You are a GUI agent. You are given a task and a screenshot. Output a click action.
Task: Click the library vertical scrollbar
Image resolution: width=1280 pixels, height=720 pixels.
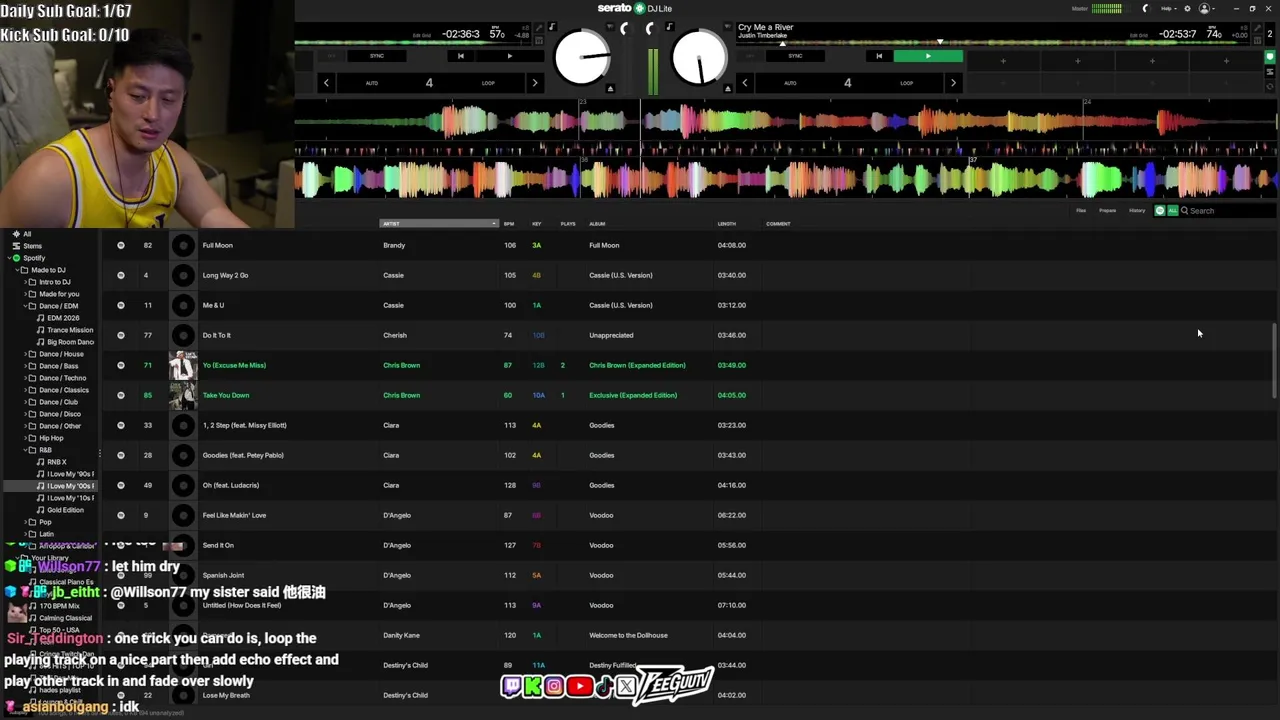(1274, 362)
